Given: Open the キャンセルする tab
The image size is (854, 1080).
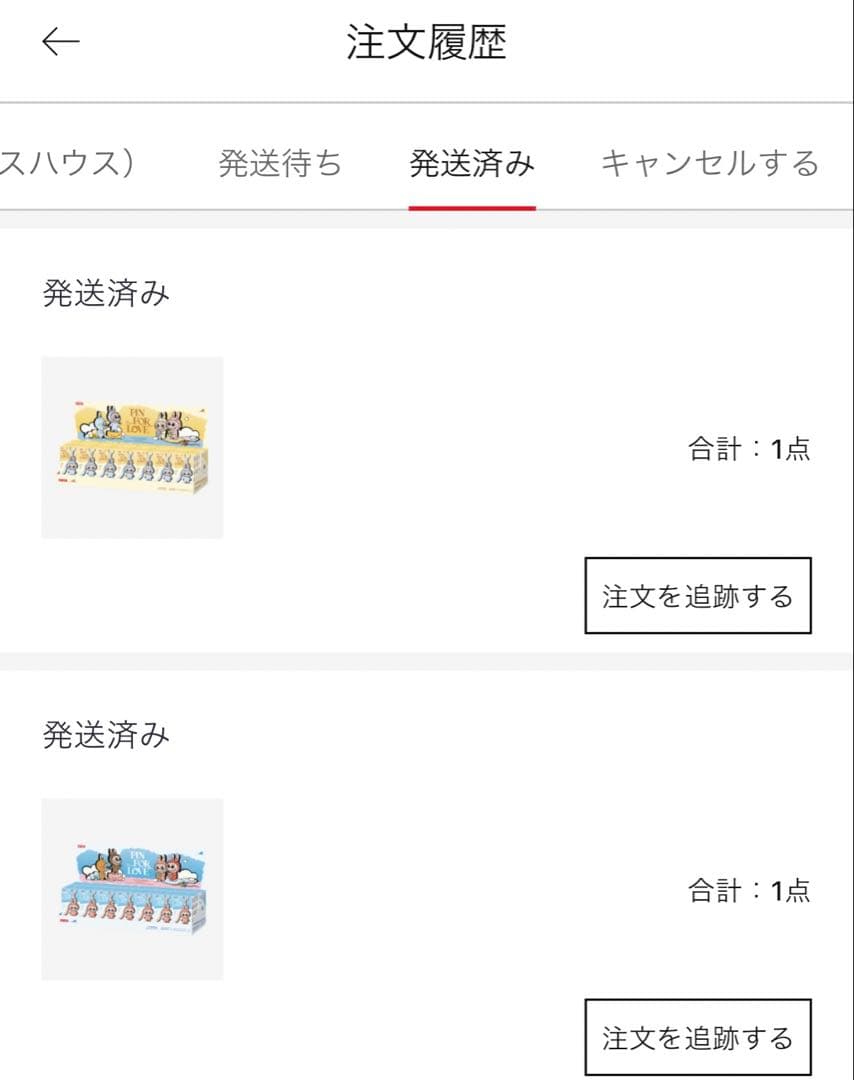Looking at the screenshot, I should click(709, 163).
